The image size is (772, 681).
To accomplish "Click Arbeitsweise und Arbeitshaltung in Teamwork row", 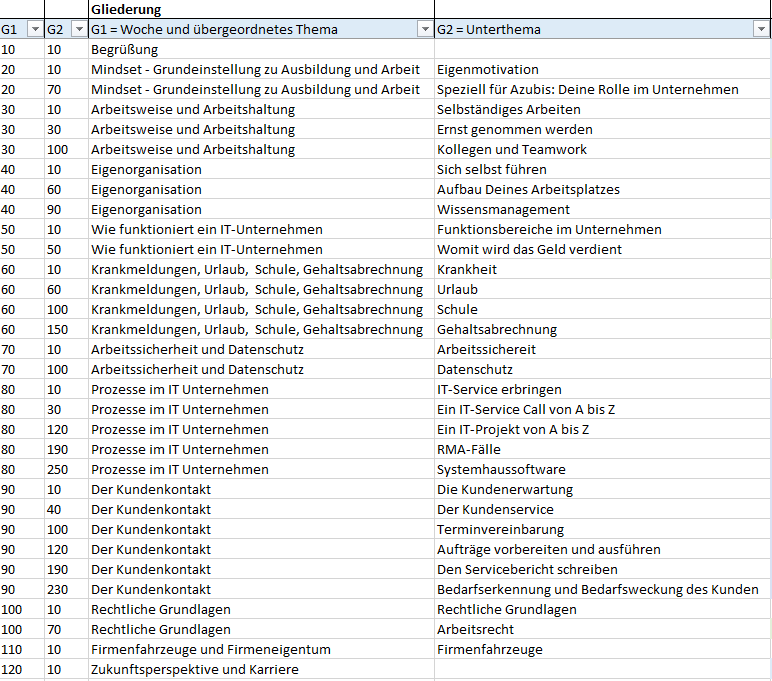I will 261,150.
